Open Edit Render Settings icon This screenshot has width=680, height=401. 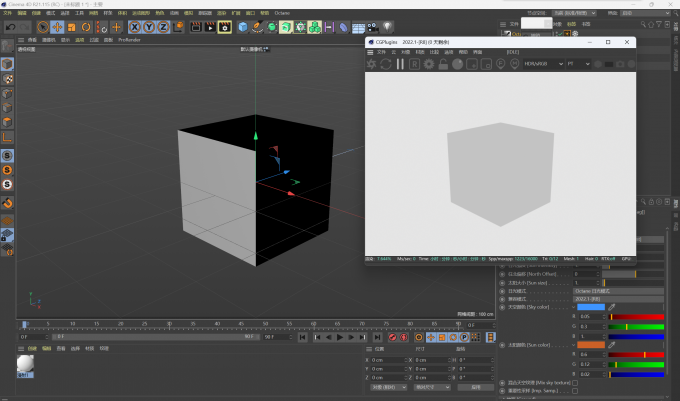[225, 27]
